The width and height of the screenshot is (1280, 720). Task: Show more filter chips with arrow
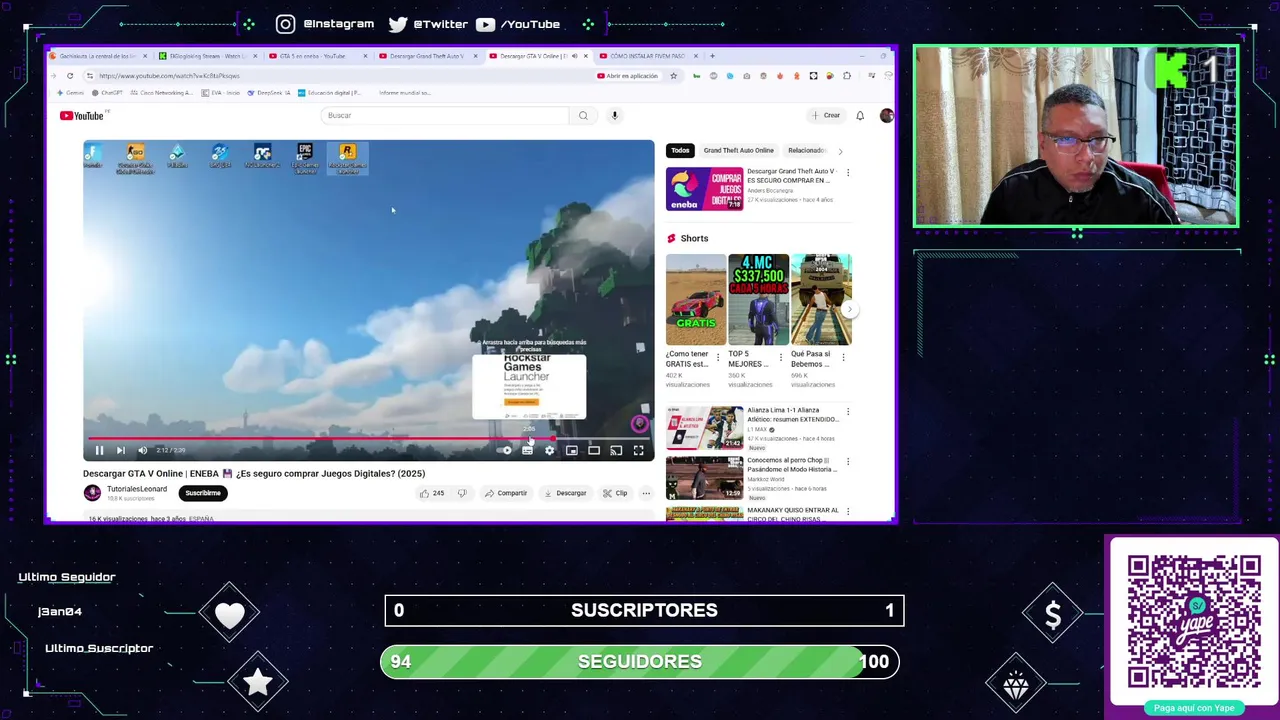840,151
